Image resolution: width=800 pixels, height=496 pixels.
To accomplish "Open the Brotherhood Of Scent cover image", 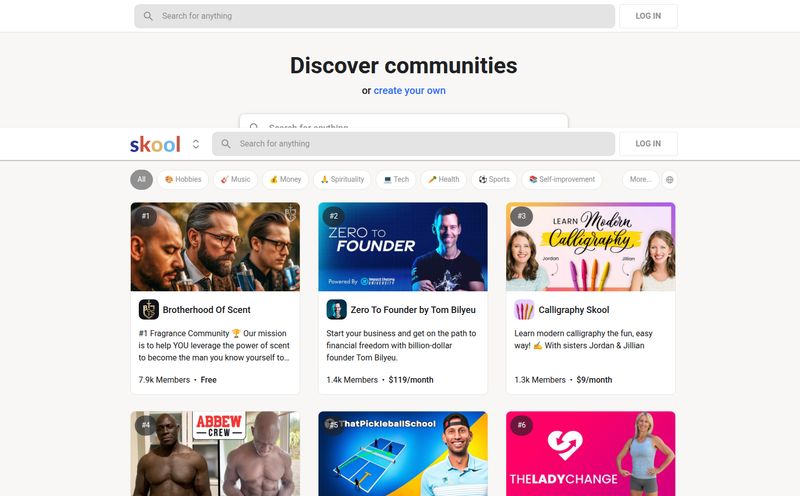I will (215, 247).
